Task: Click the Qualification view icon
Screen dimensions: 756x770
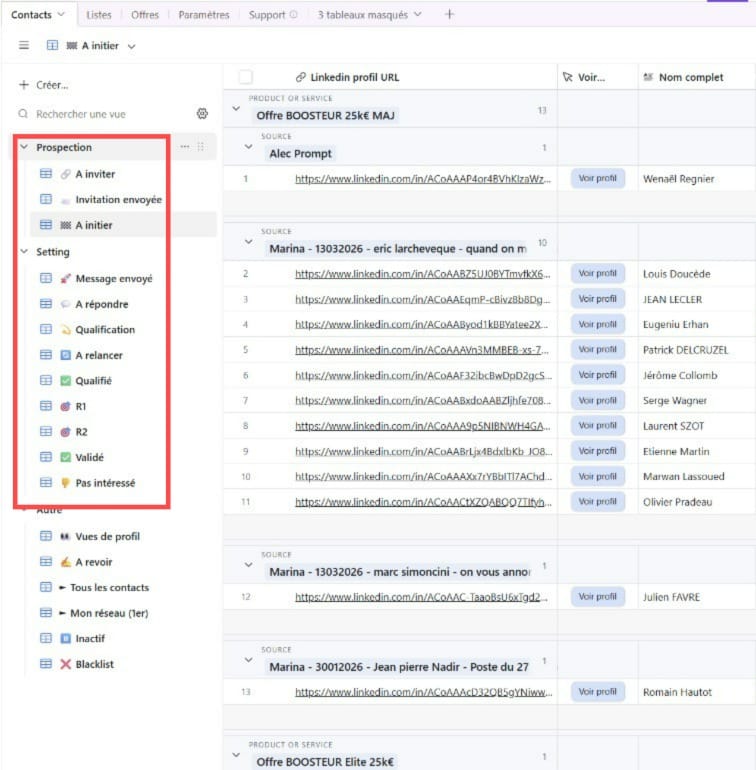Action: click(65, 330)
